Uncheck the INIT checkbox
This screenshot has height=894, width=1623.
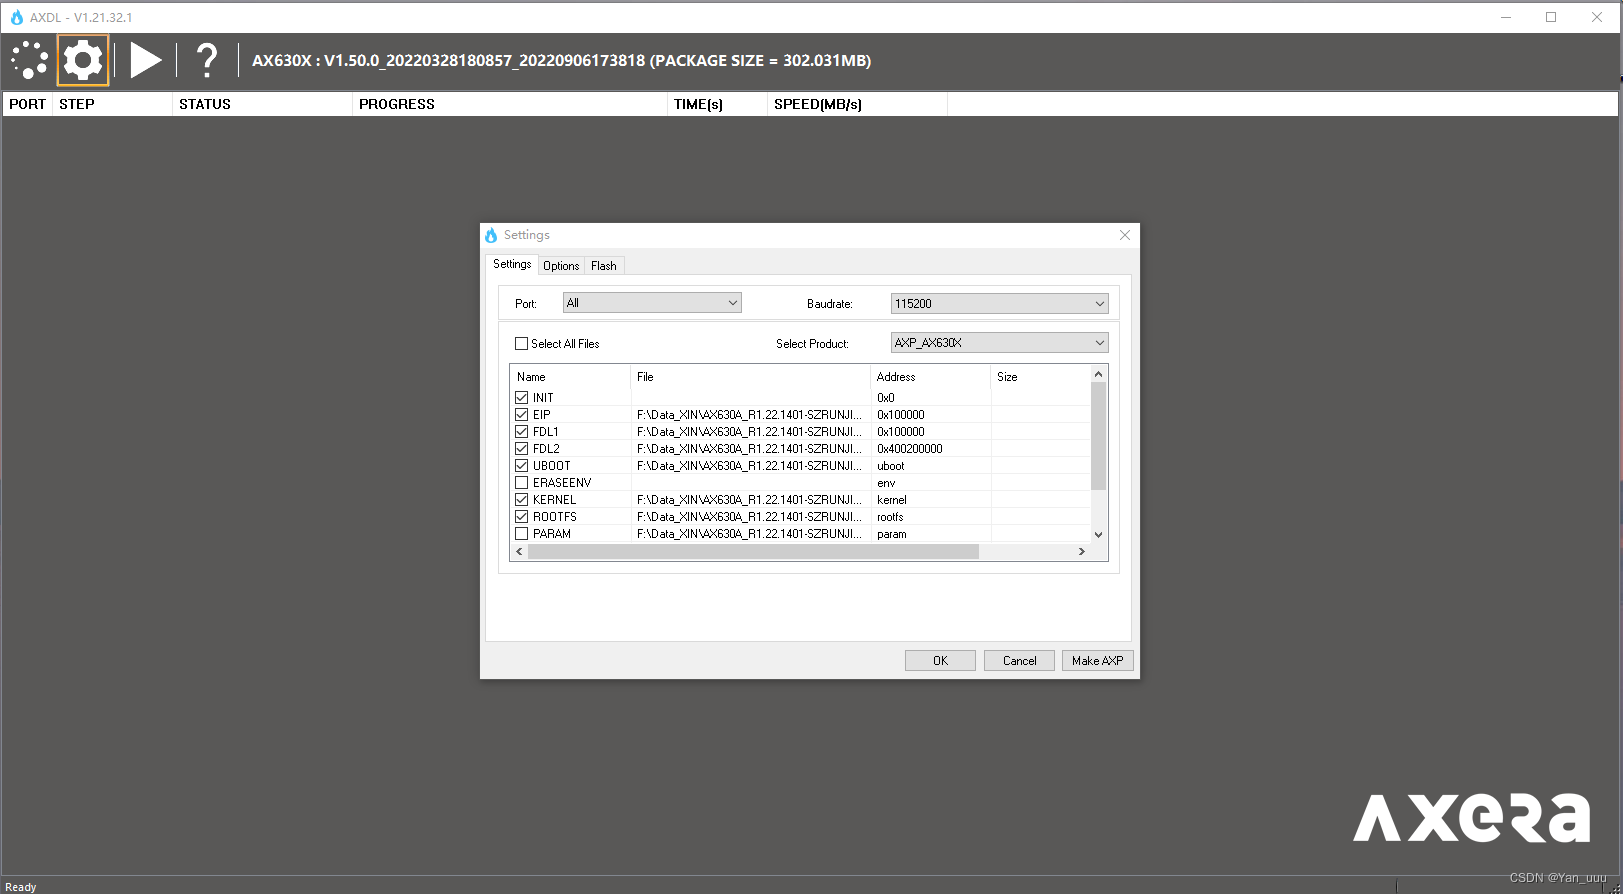(521, 398)
